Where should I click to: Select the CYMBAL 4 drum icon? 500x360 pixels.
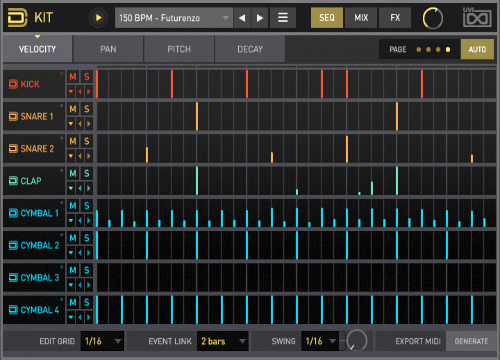[13, 310]
